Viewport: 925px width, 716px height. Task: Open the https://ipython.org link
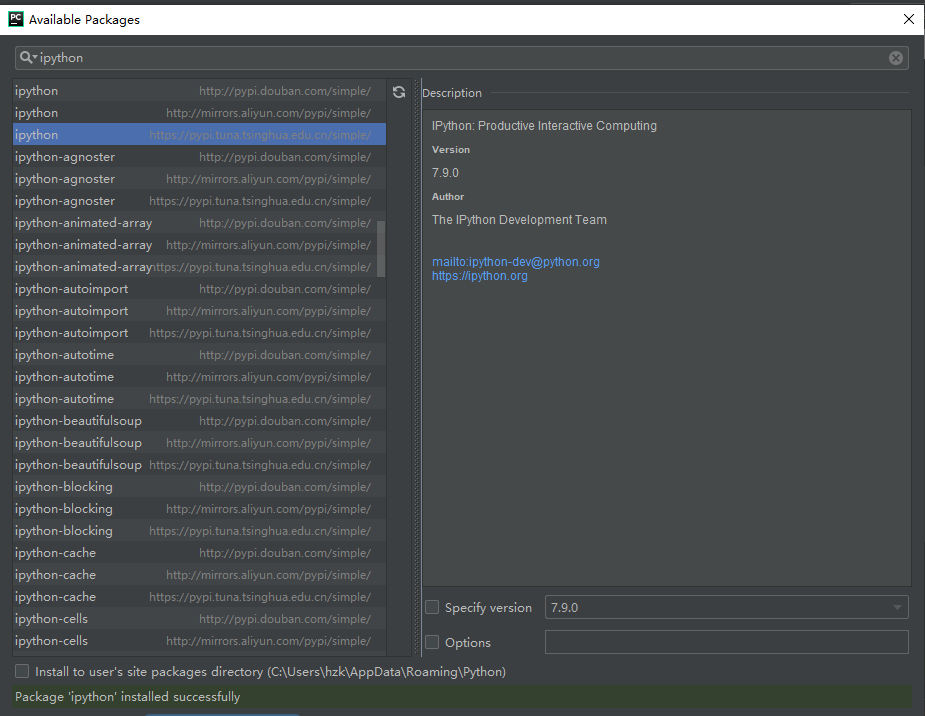tap(480, 276)
